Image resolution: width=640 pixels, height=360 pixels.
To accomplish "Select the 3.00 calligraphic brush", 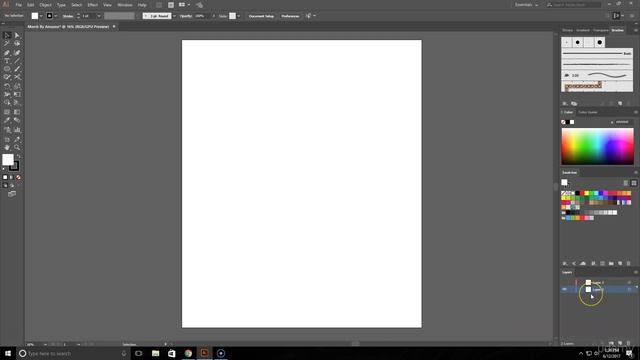I will pos(597,75).
